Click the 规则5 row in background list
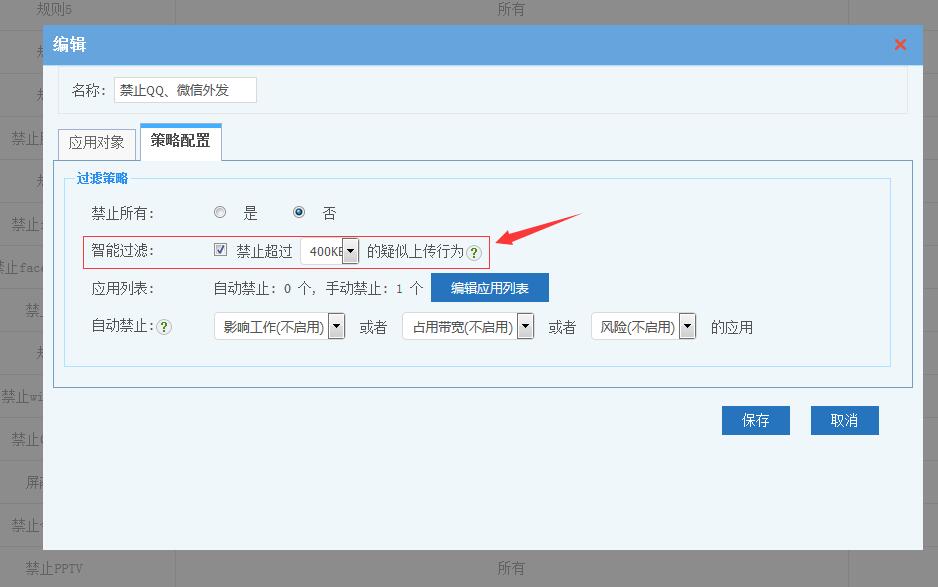This screenshot has height=587, width=938. [55, 9]
